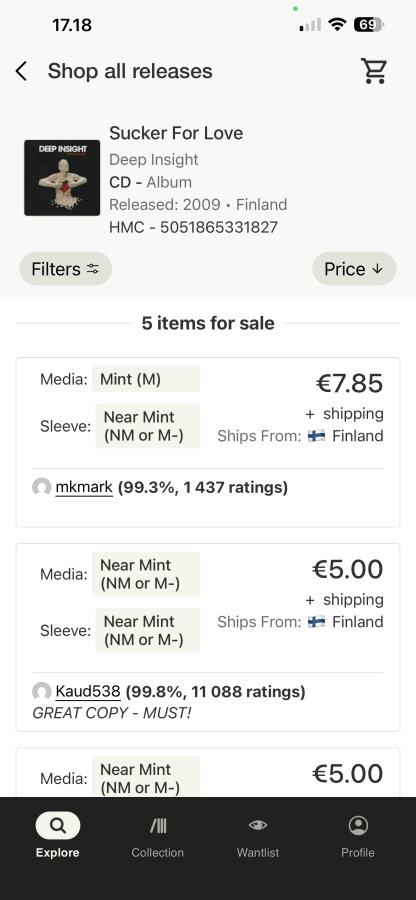
Task: Go to Collection tab
Action: coord(157,835)
